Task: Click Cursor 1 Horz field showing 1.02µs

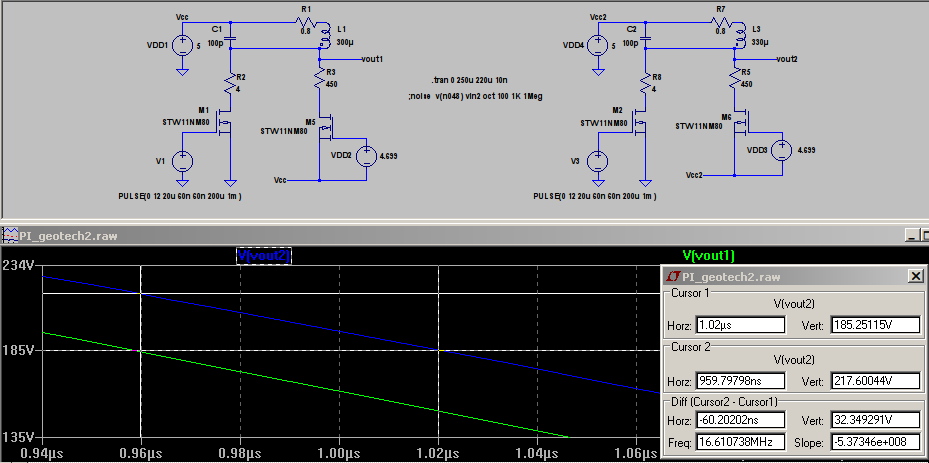Action: pos(741,324)
